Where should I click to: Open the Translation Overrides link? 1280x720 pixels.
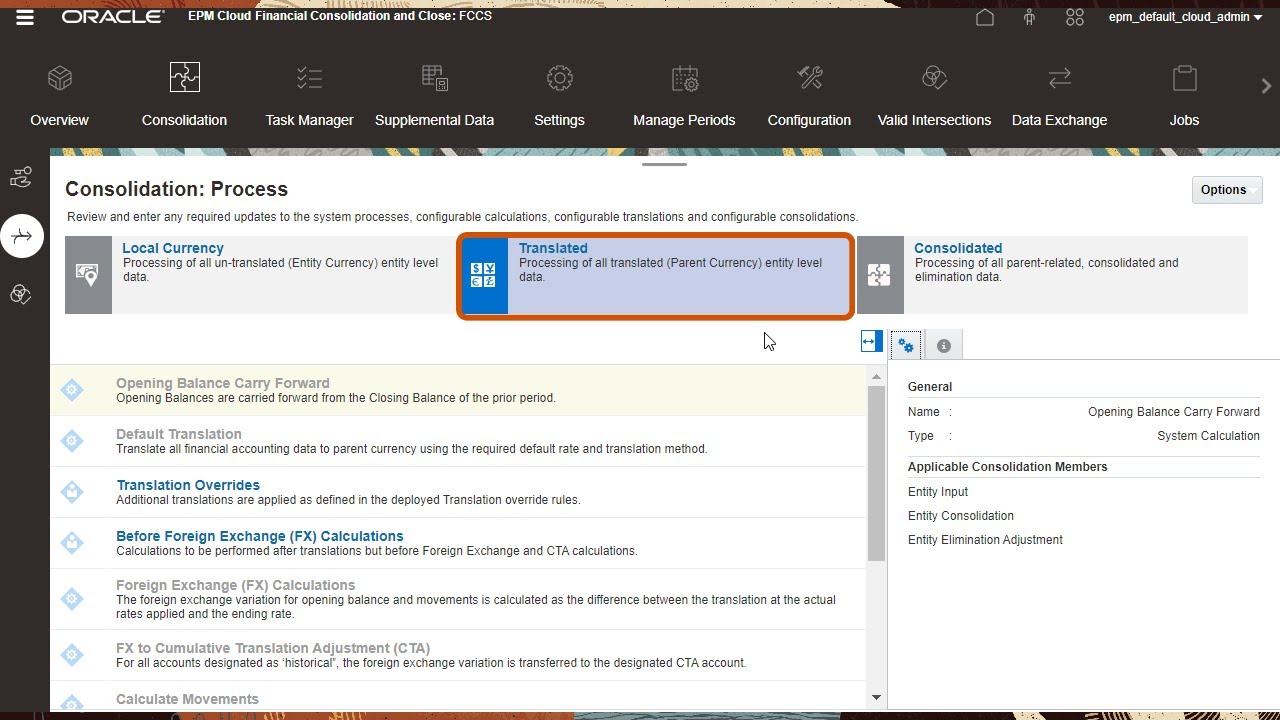188,485
